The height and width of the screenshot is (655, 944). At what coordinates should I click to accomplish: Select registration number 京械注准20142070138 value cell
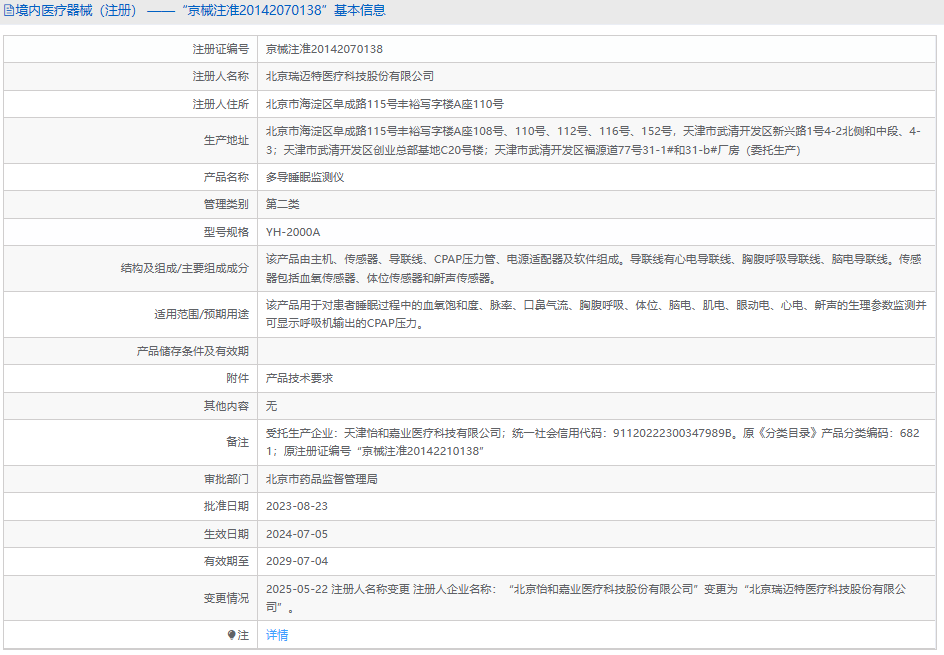pos(324,49)
